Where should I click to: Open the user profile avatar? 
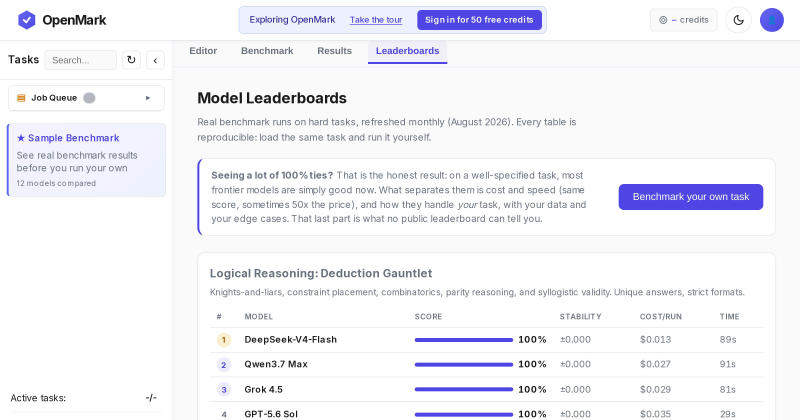[771, 20]
